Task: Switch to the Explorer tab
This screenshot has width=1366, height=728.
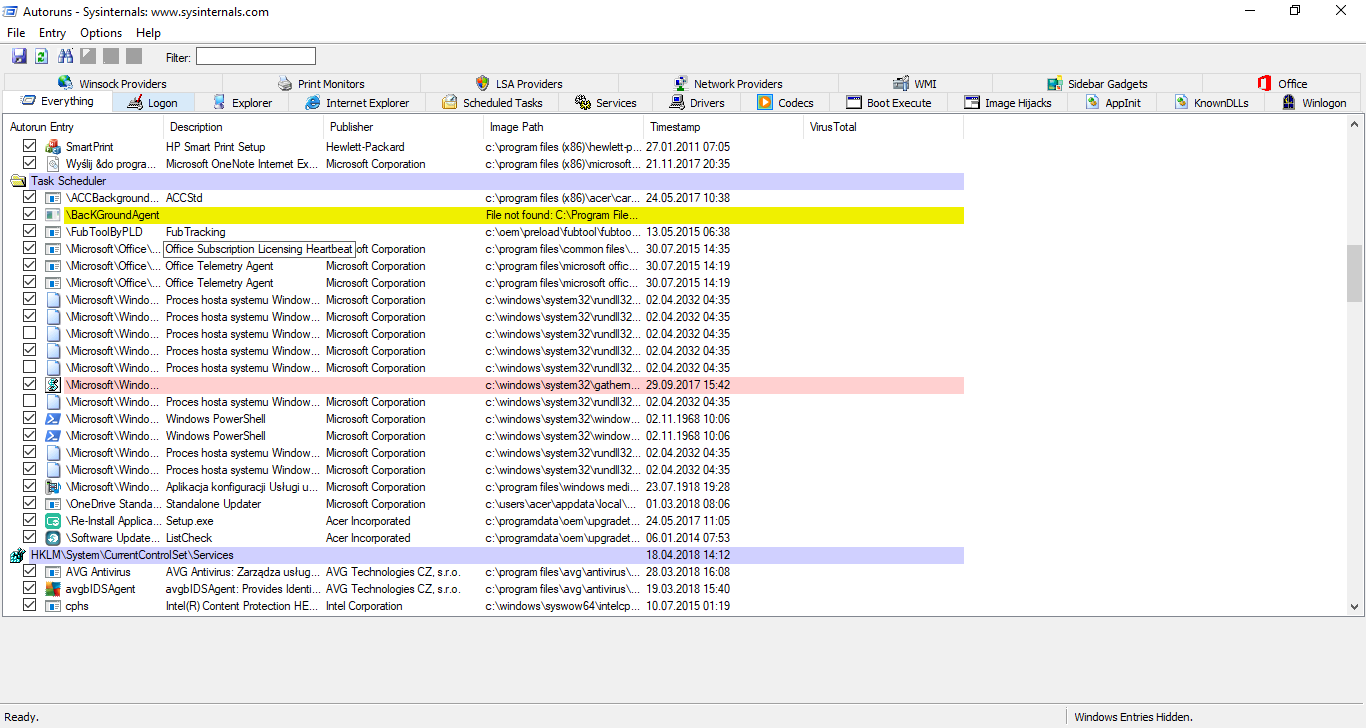Action: 242,102
